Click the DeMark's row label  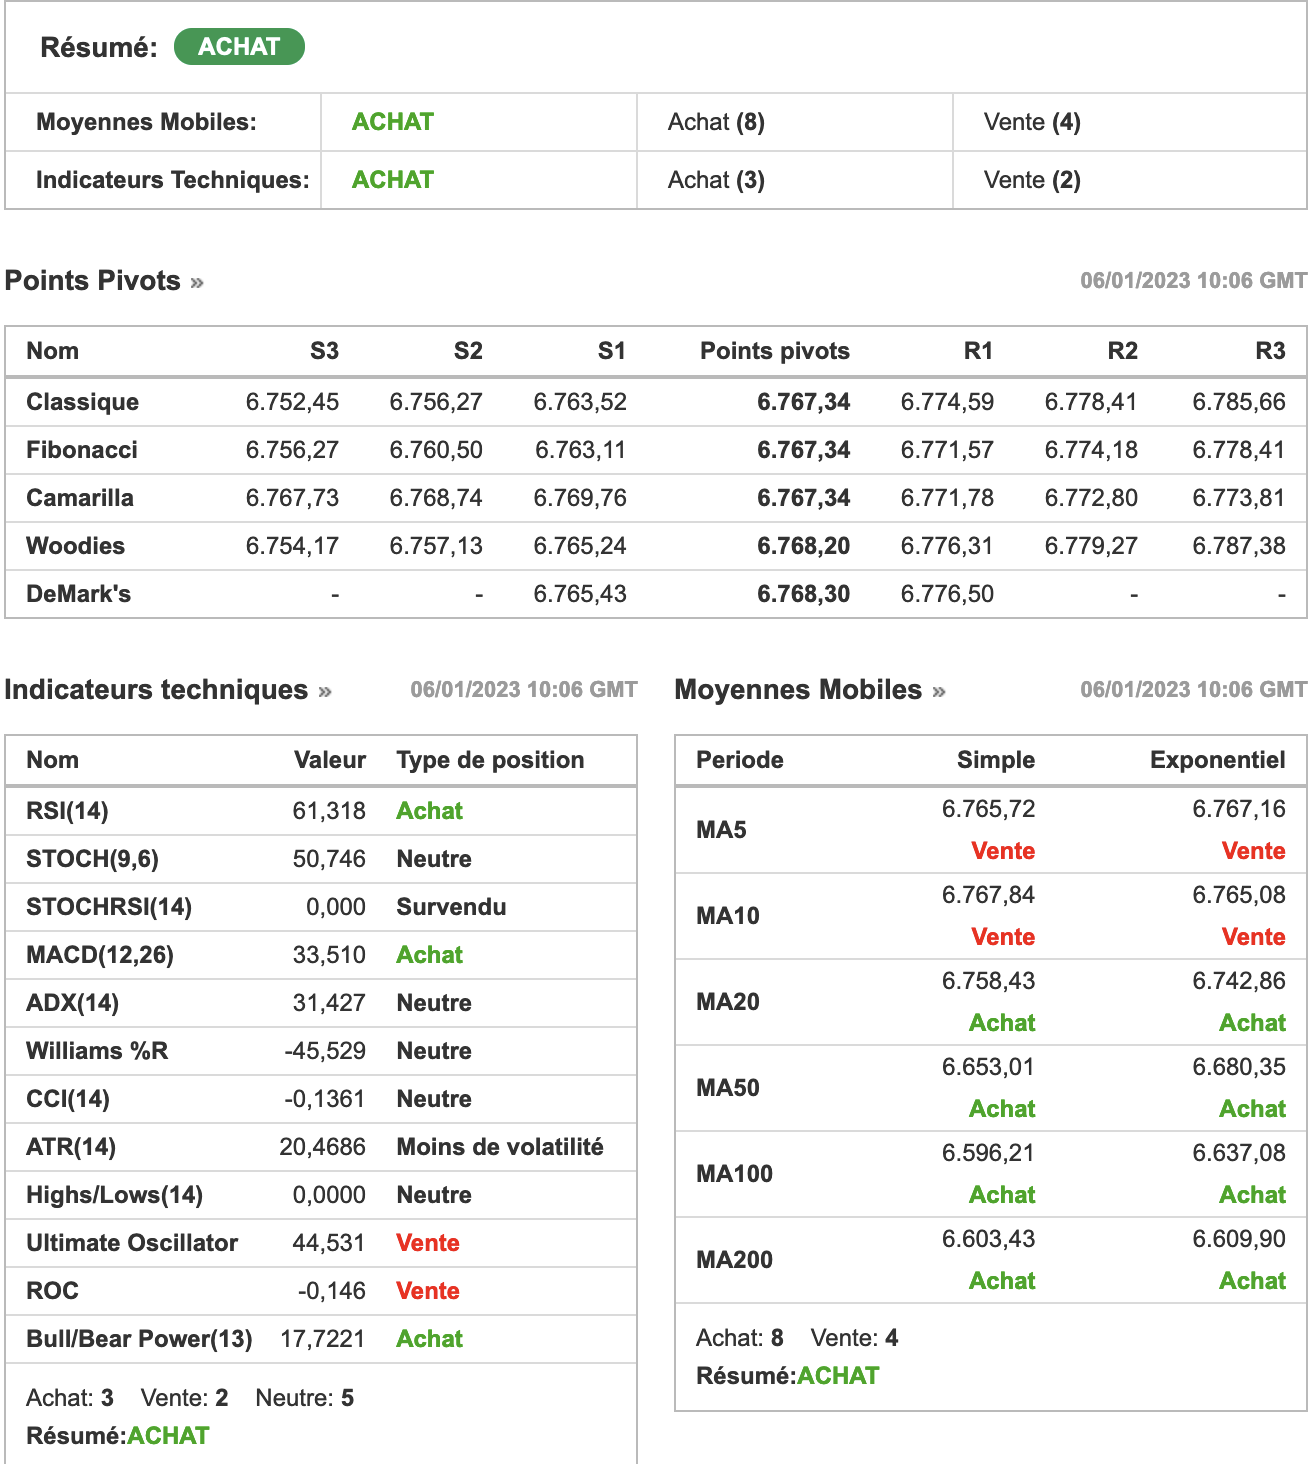pos(78,594)
